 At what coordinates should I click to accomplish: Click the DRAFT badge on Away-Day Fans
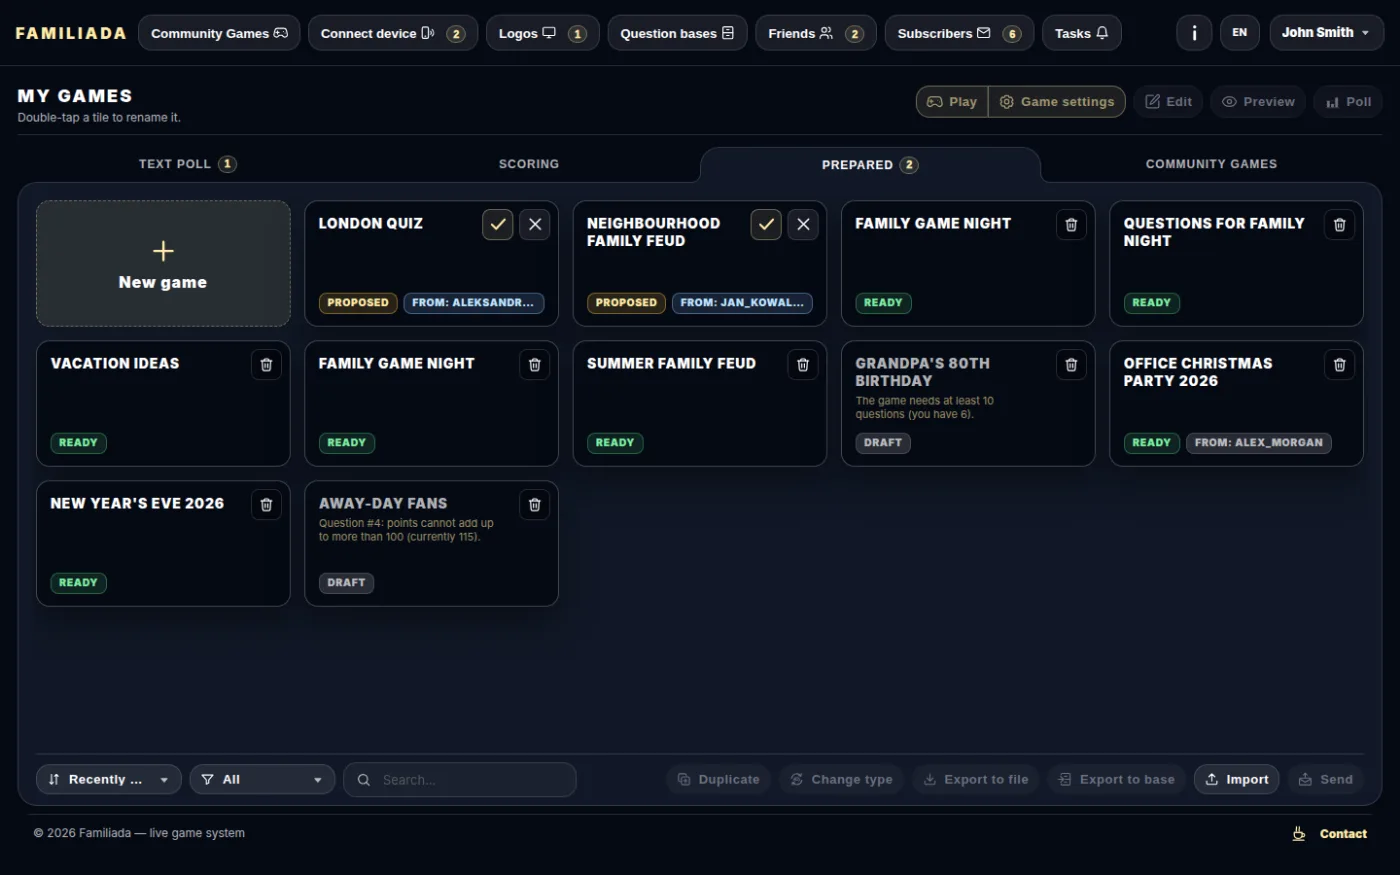point(346,583)
